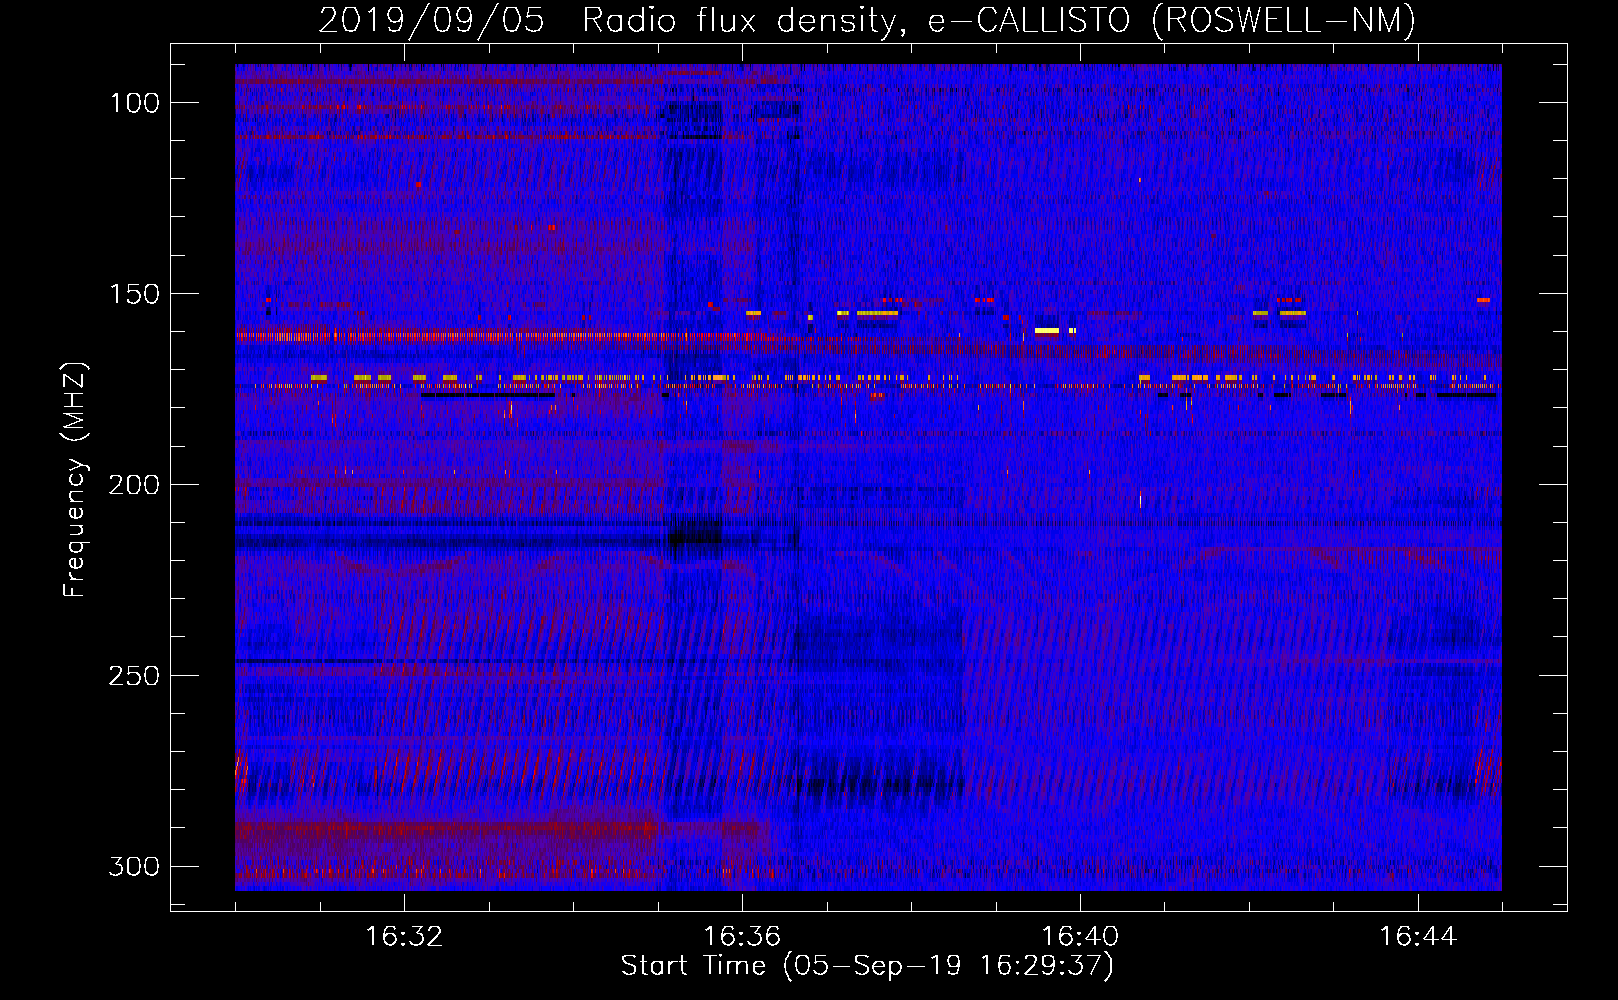This screenshot has width=1618, height=1000.
Task: Click the 16:44 time tick label
Action: click(1418, 937)
